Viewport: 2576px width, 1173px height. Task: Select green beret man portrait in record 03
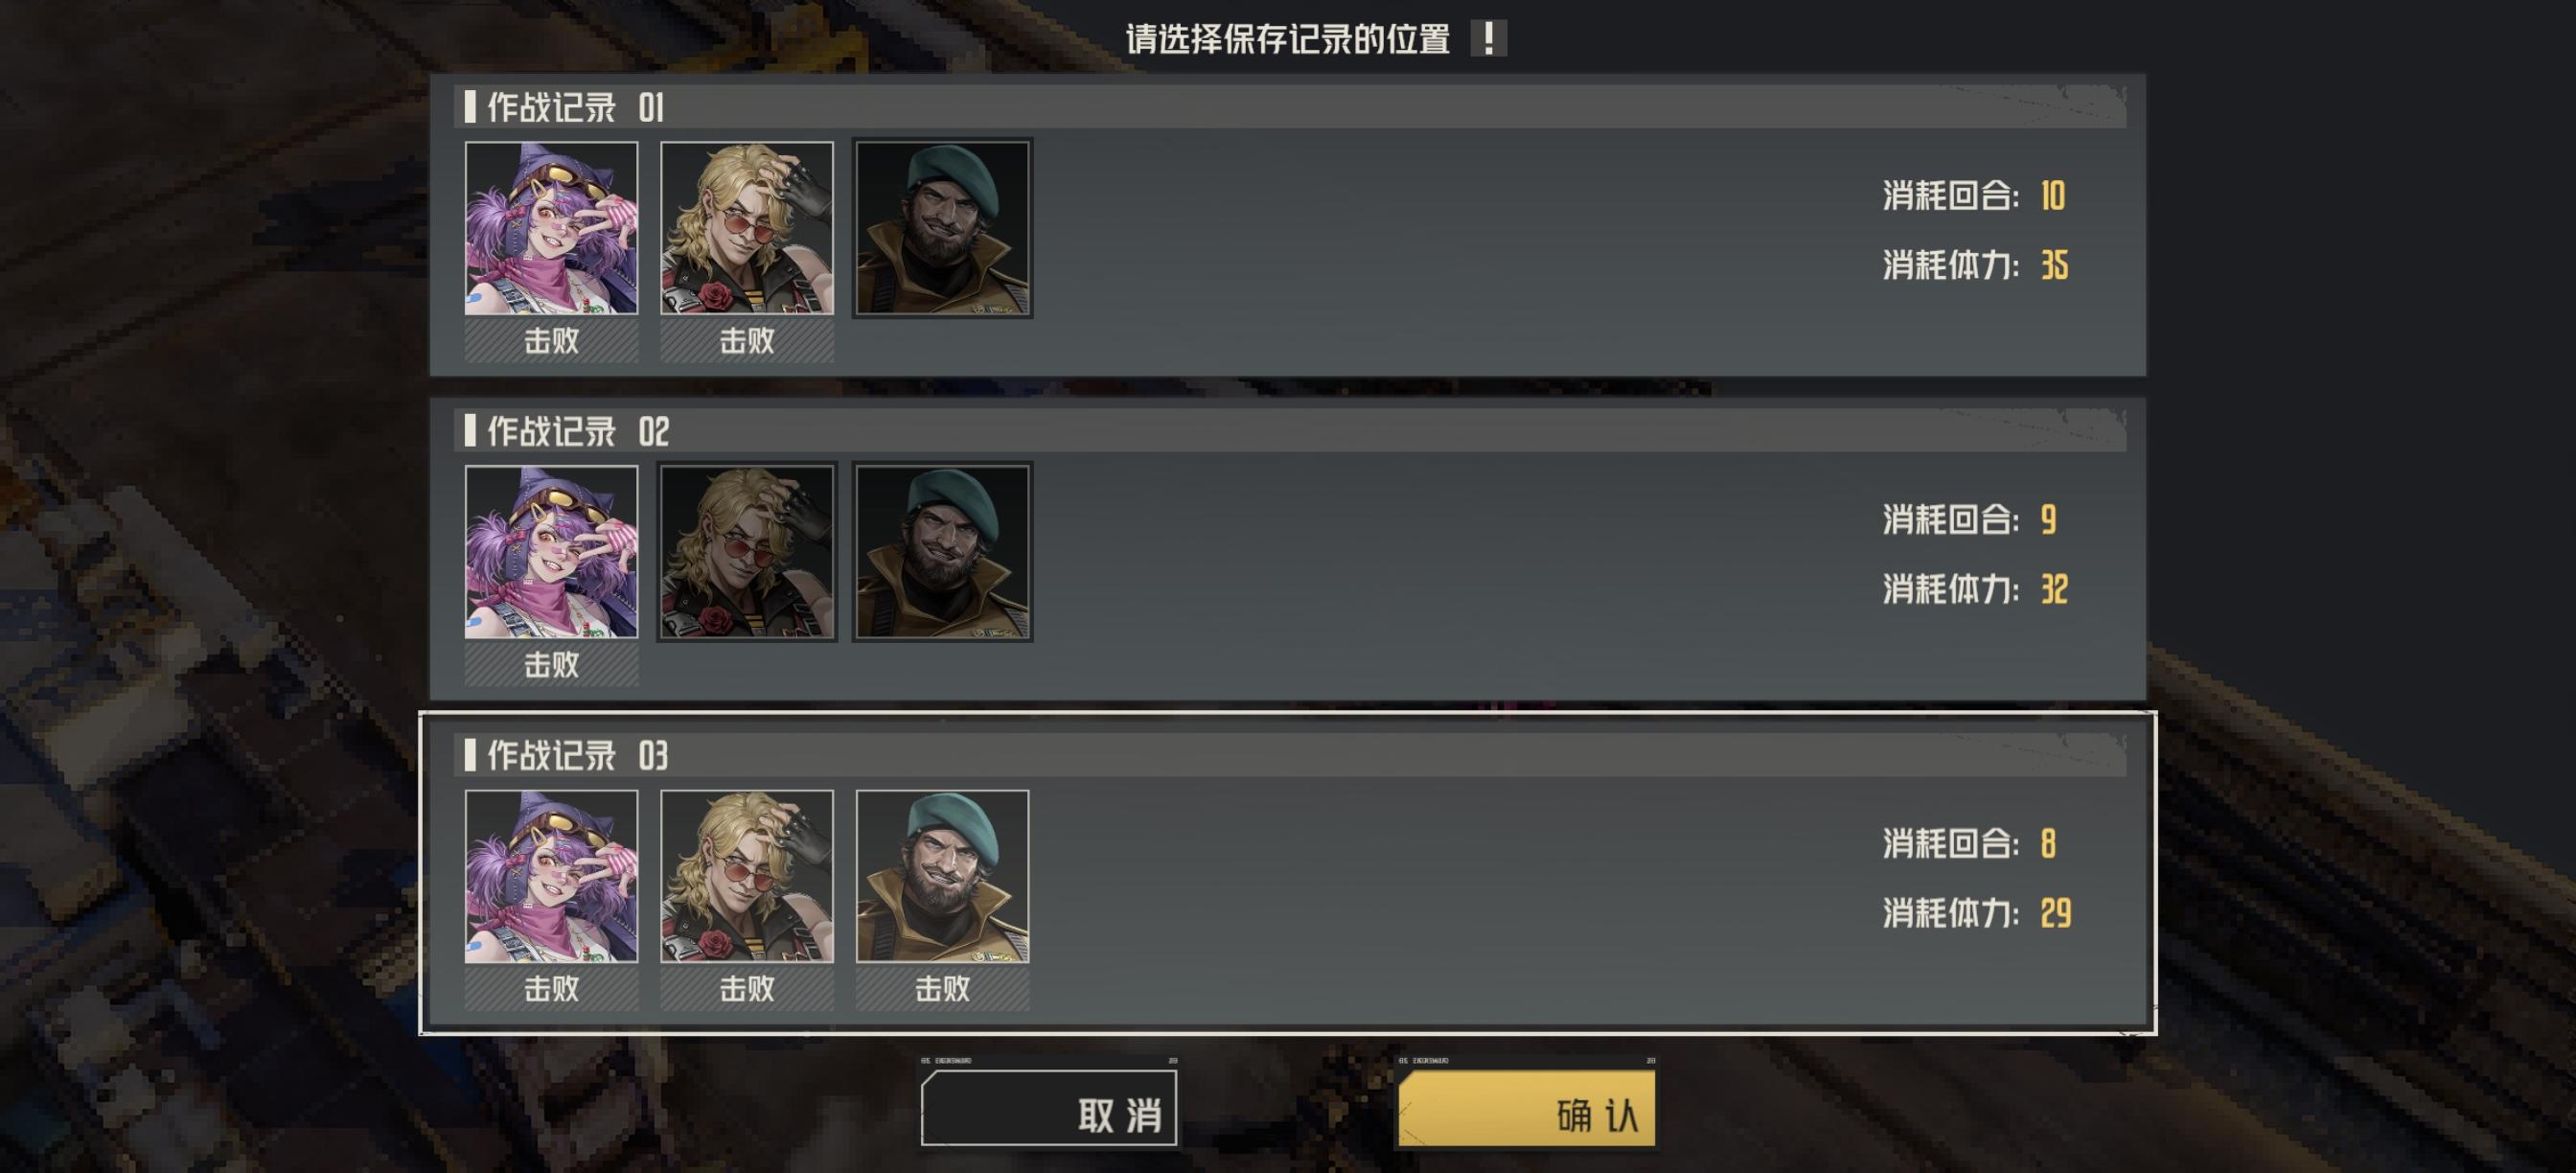point(942,876)
